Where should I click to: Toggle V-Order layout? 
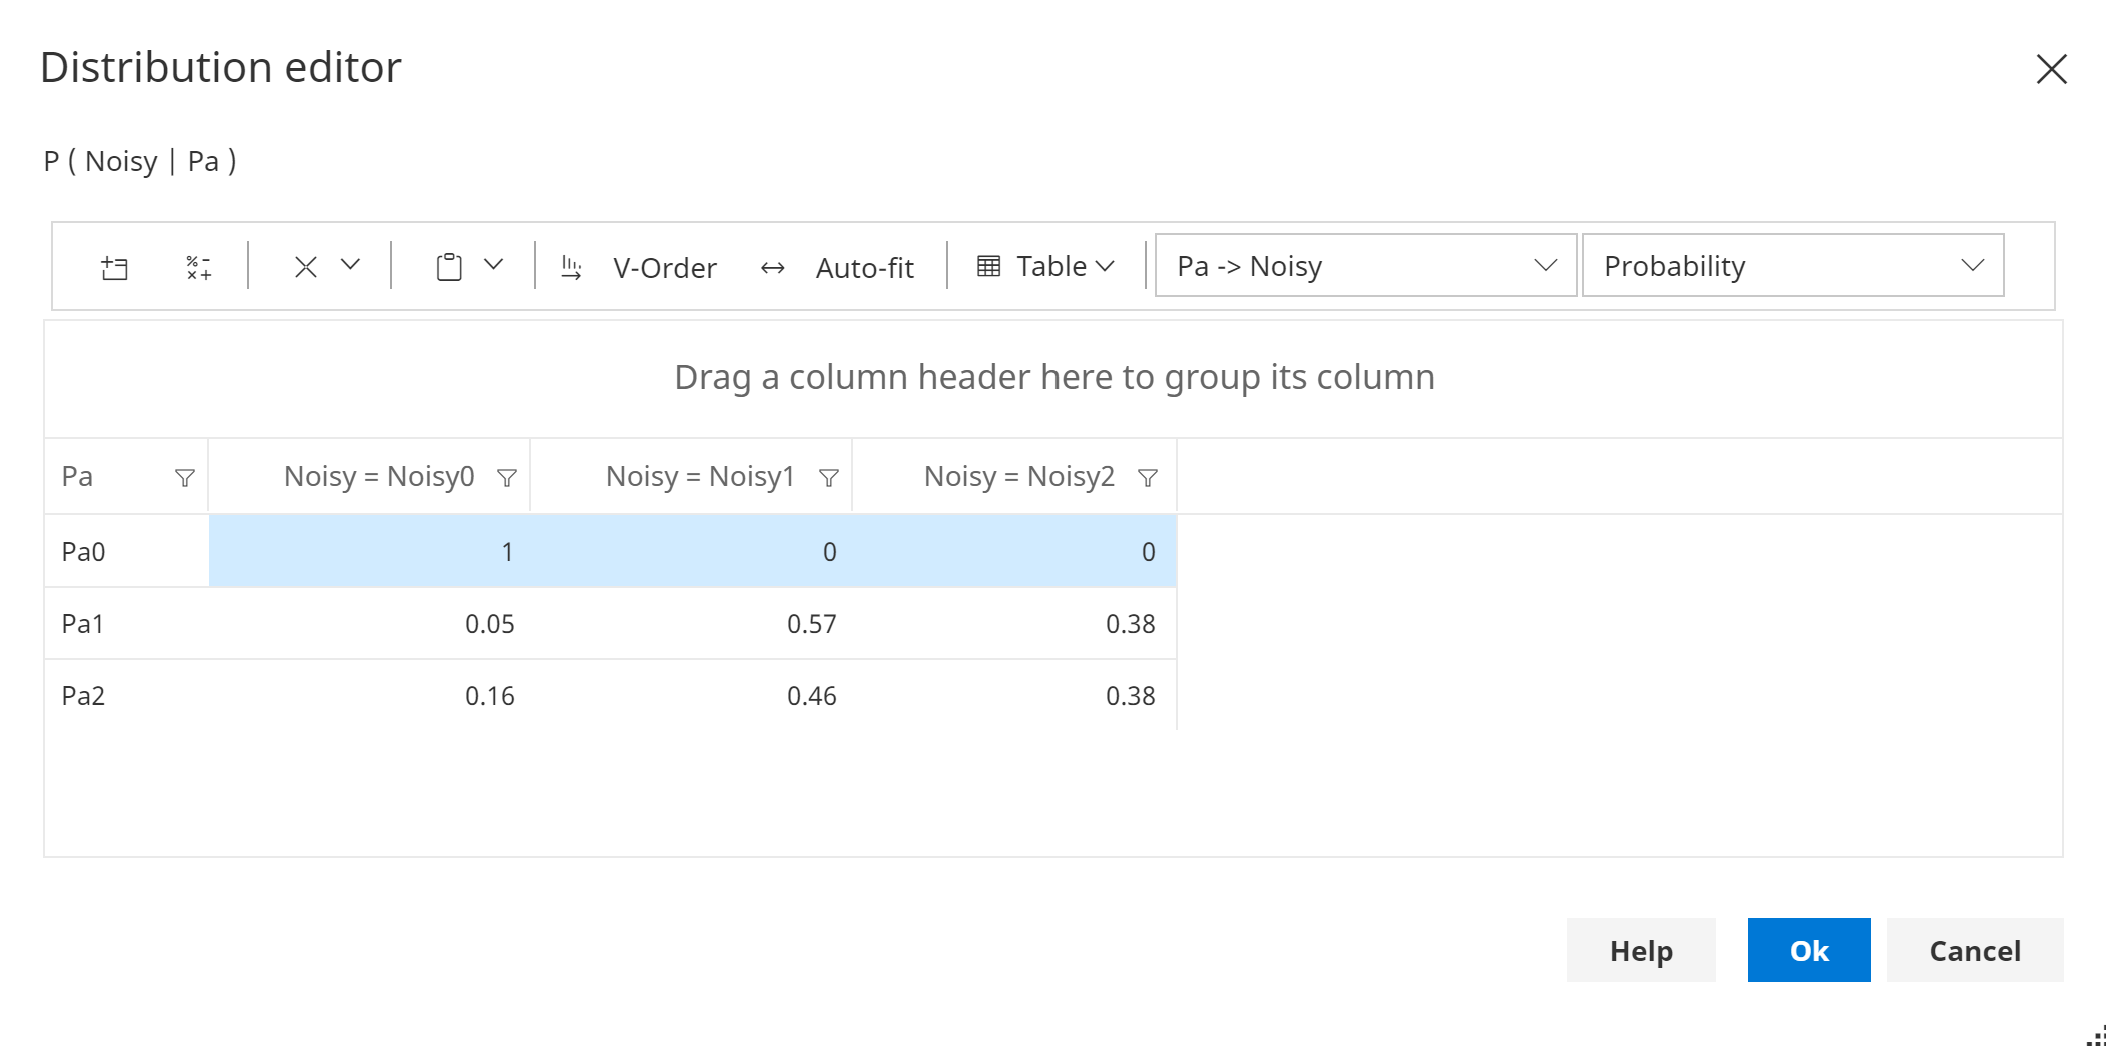(x=640, y=267)
